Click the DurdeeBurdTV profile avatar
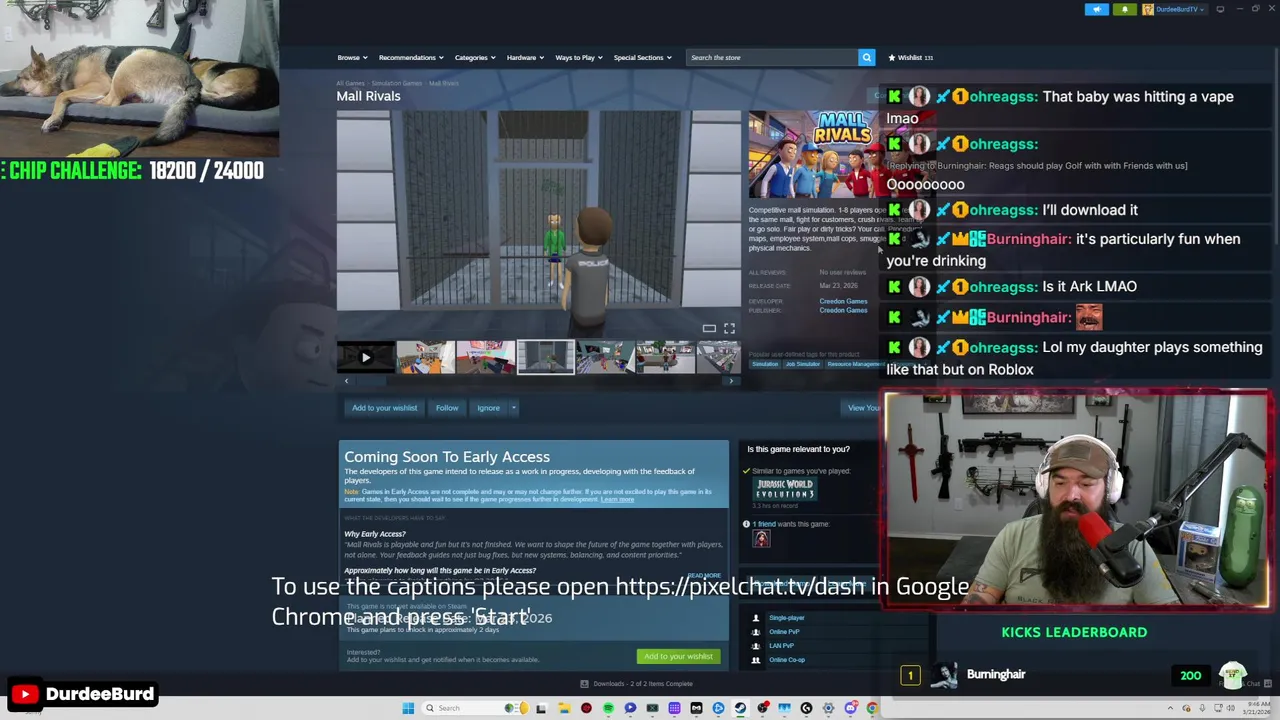 click(1148, 9)
